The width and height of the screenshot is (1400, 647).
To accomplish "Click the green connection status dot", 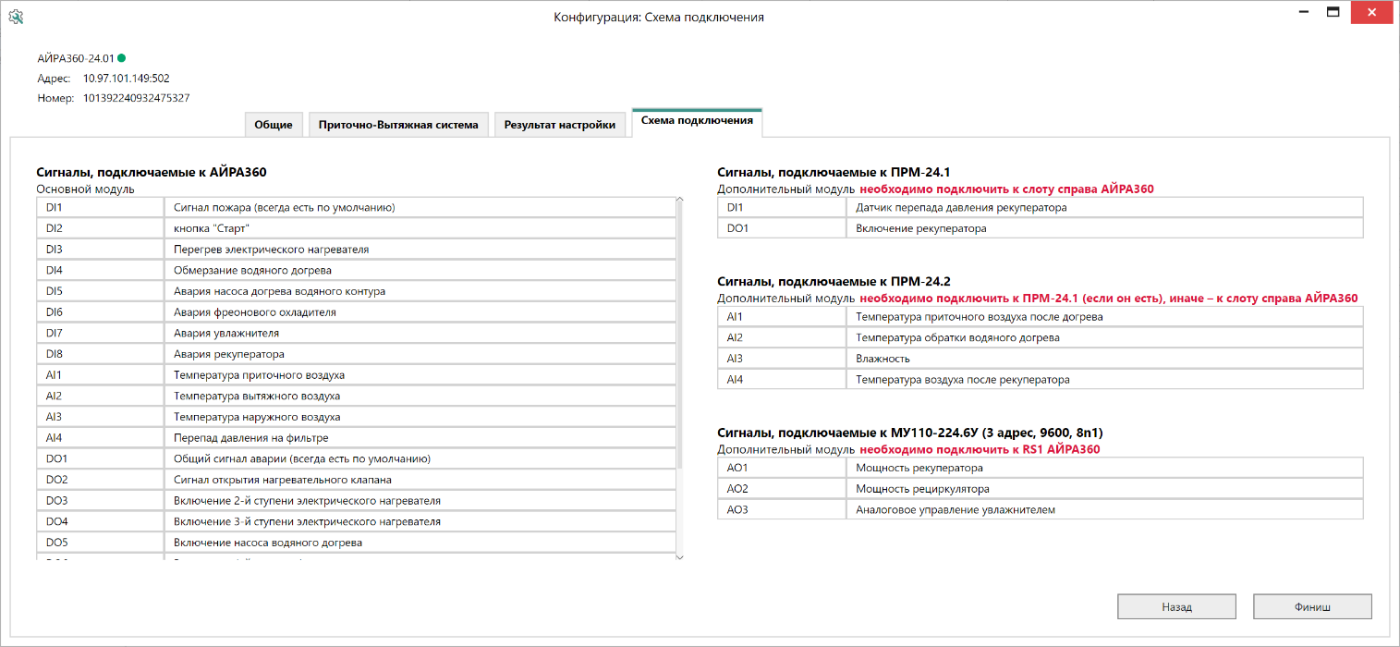I will coord(122,58).
